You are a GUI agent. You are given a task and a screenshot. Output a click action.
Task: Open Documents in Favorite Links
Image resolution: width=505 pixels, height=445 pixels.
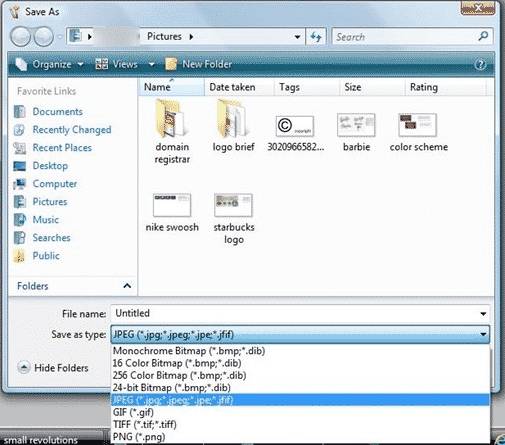click(58, 112)
